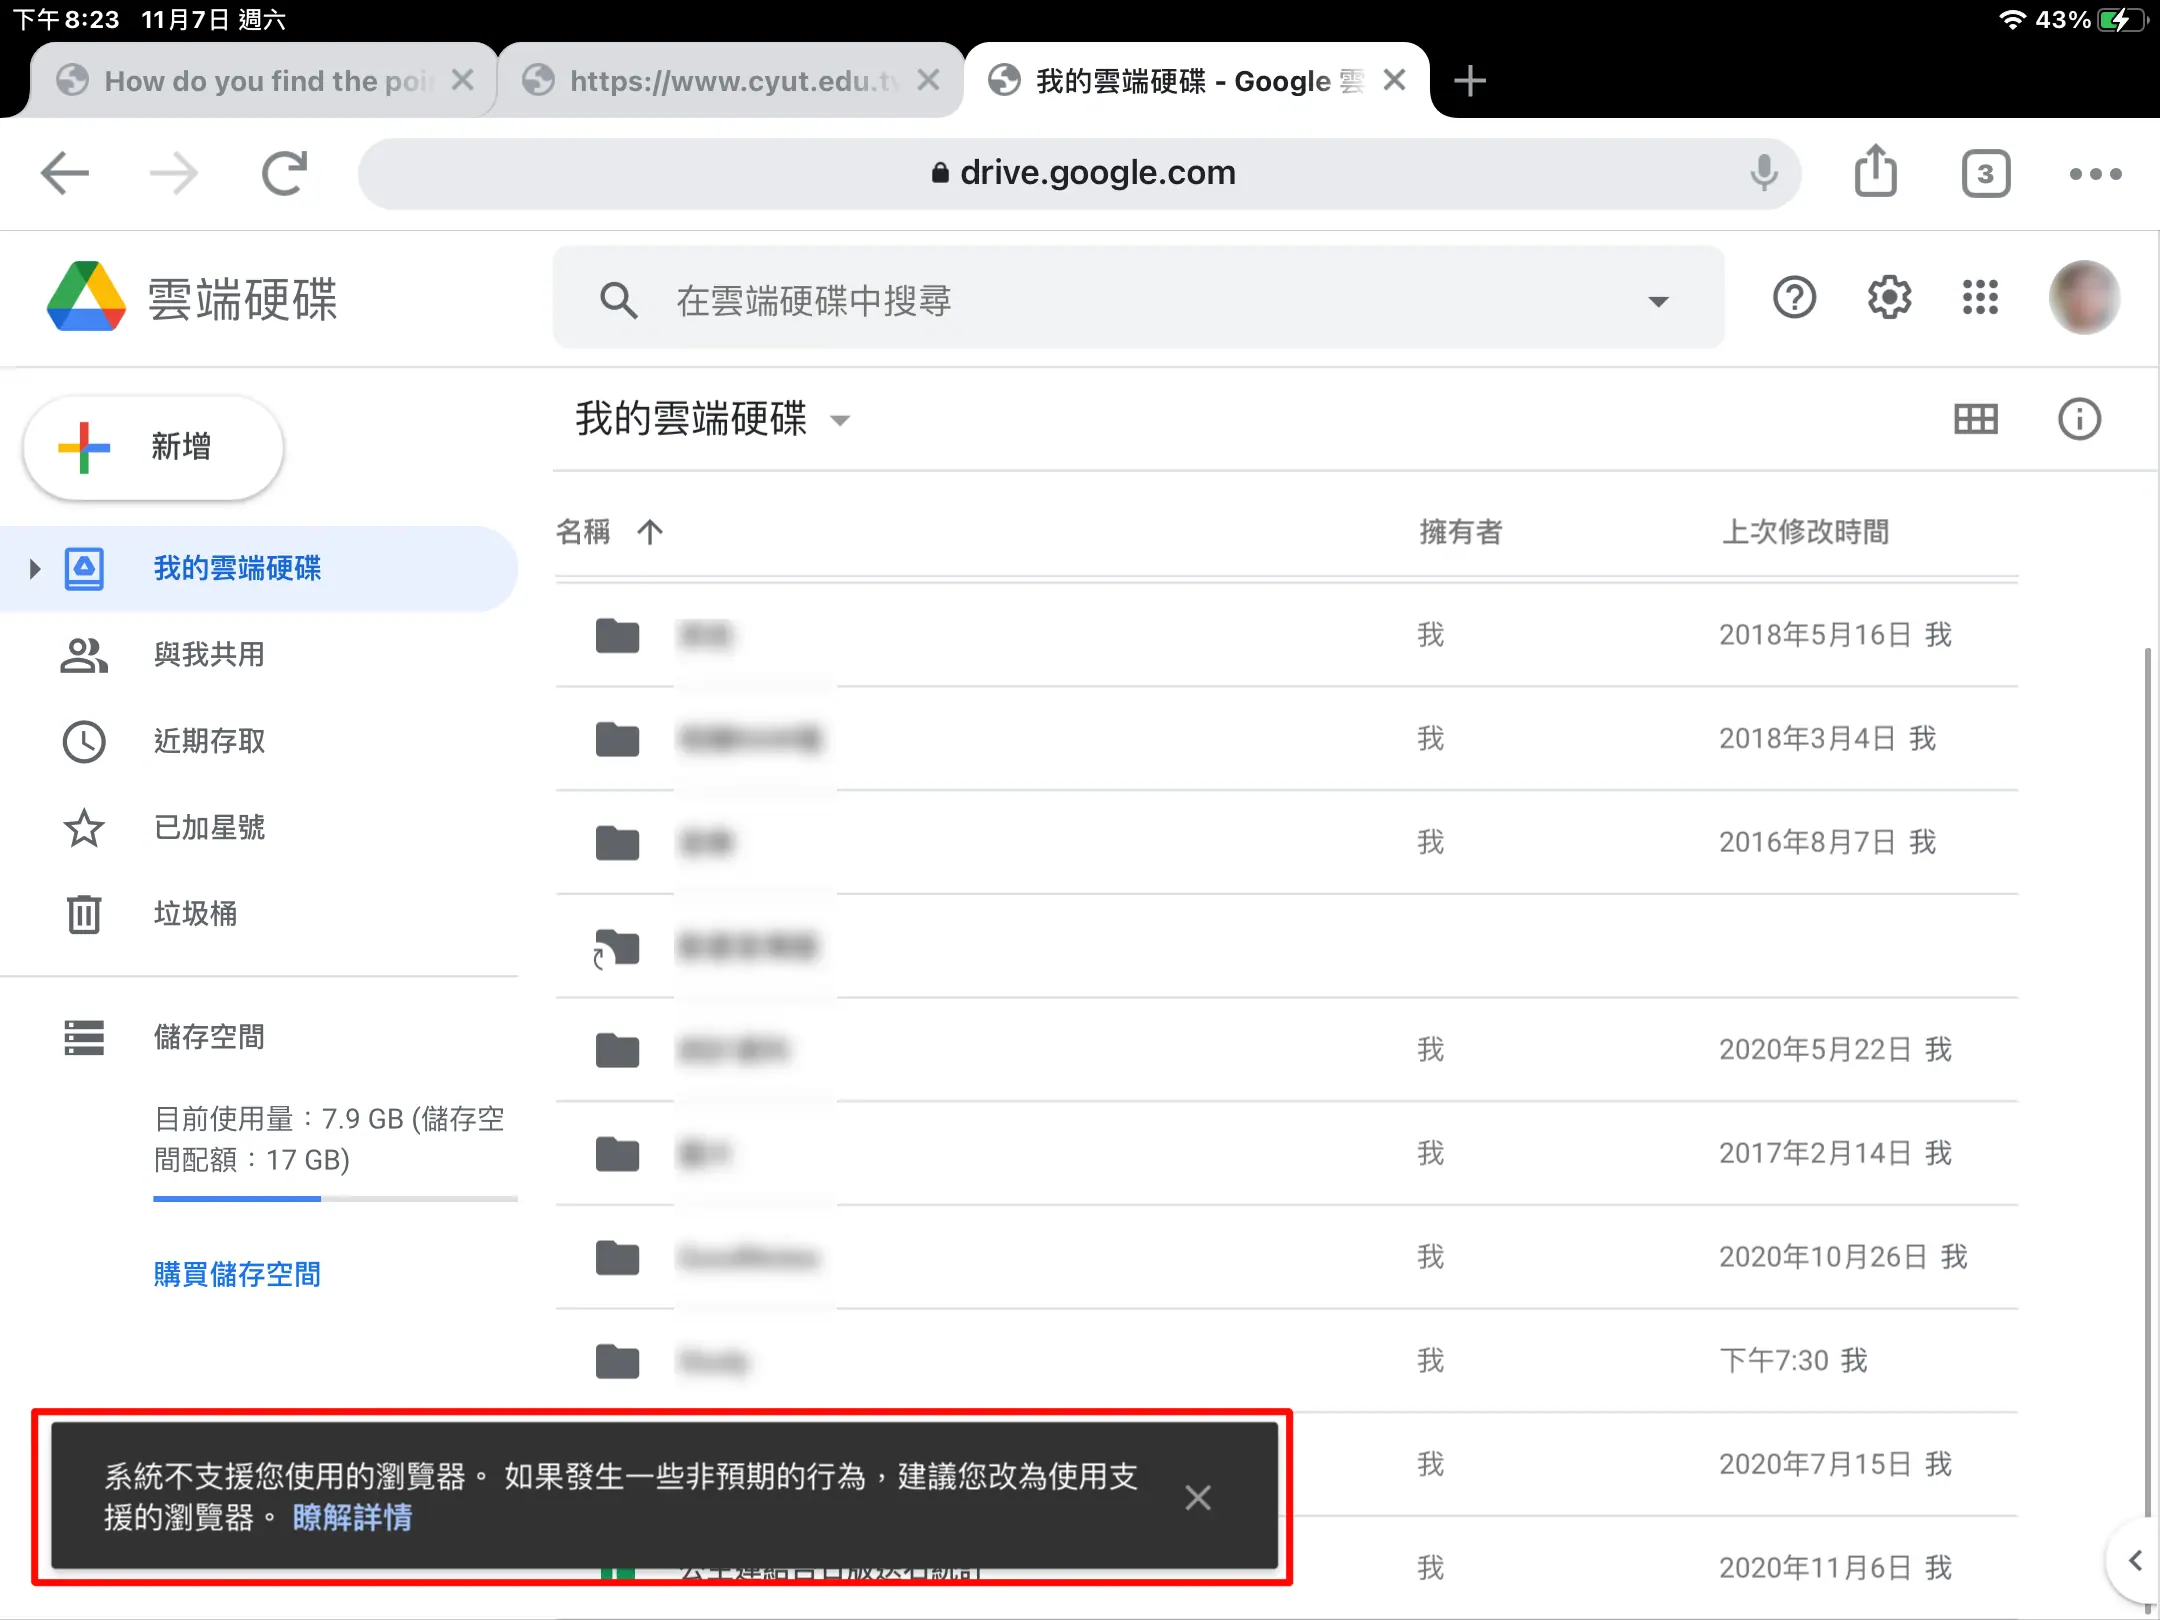
Task: Select the folder modified 2020年10月26日
Action: 1287,1257
